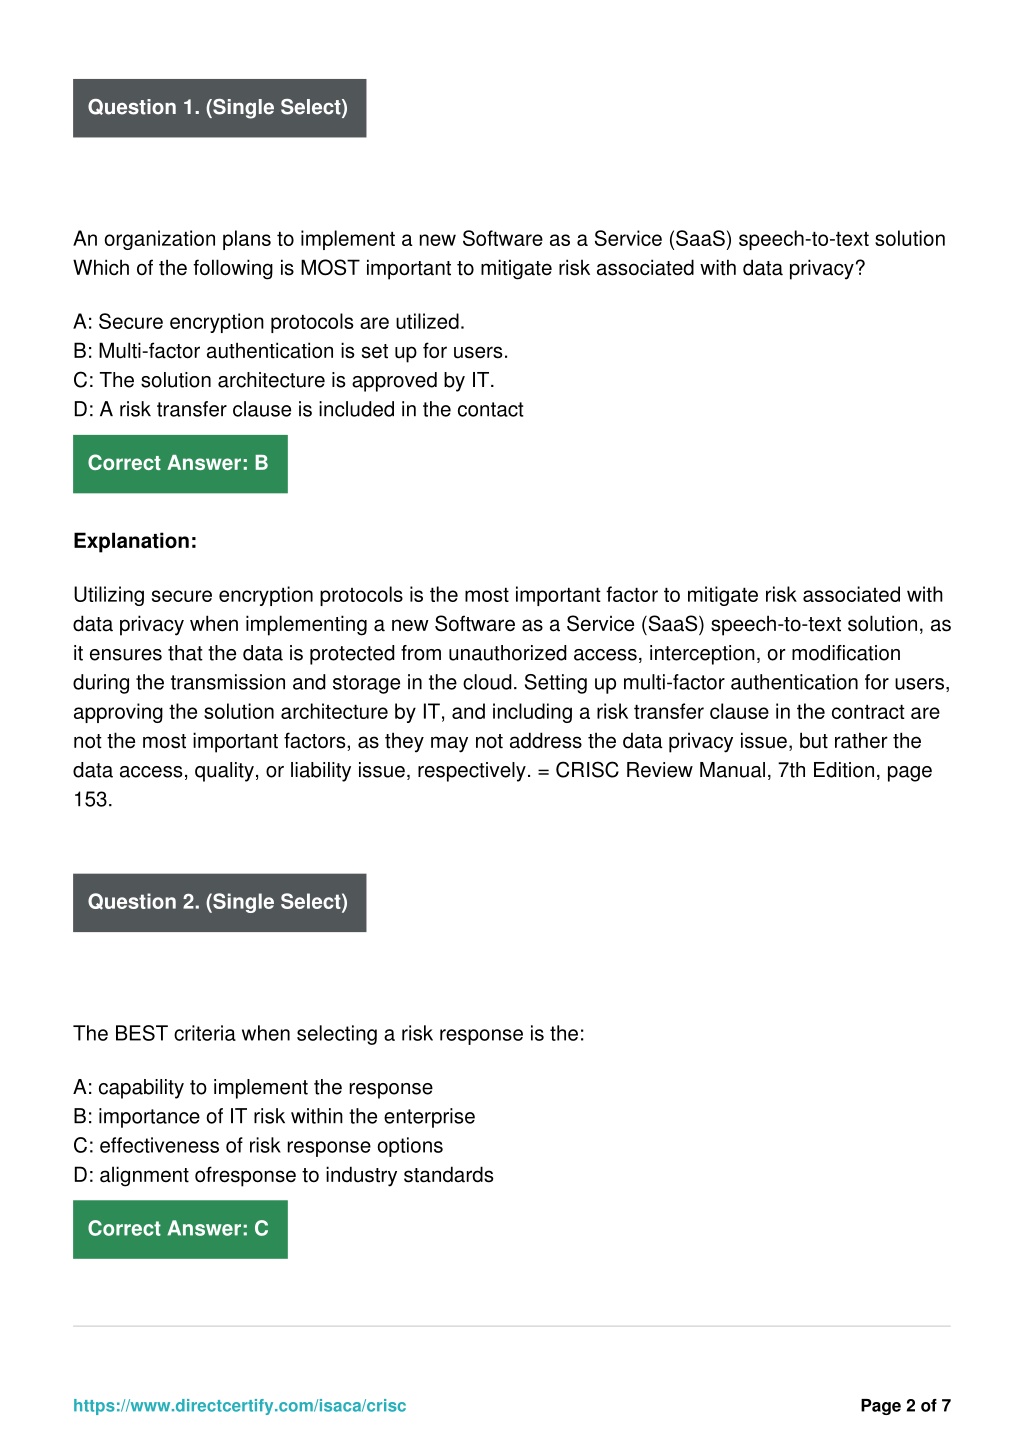Viewport: 1024px width, 1448px height.
Task: Click the CRISC Review Manual, 7th Edition reference
Action: click(x=743, y=770)
